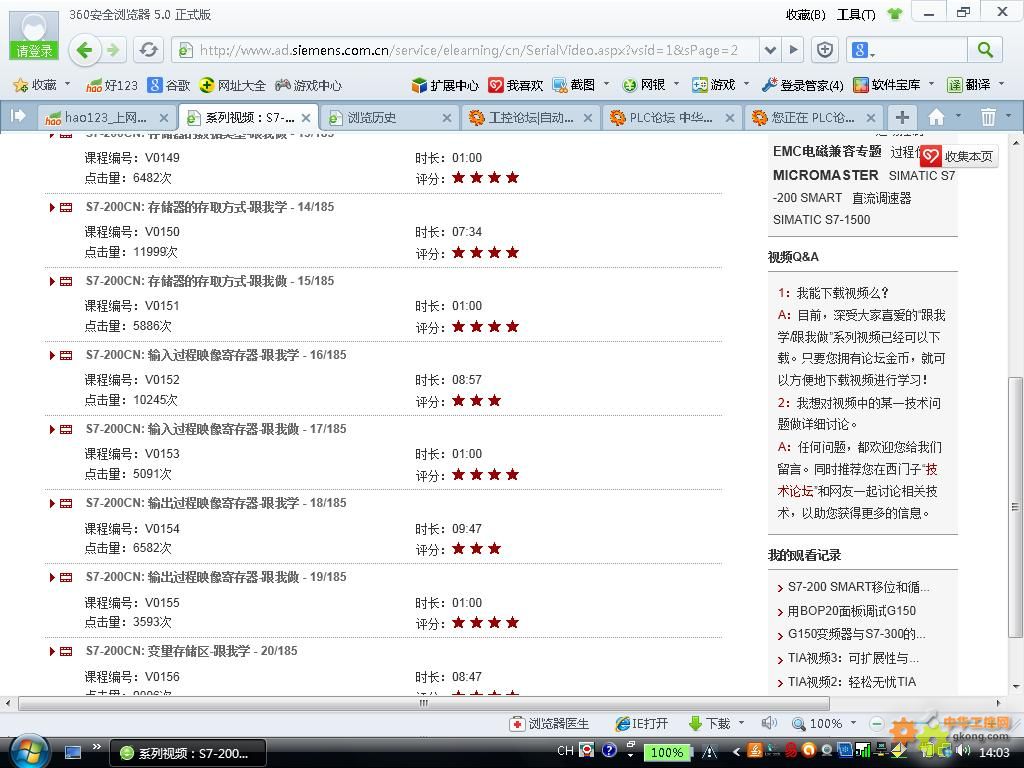
Task: Click the browser back arrow button
Action: 85,50
